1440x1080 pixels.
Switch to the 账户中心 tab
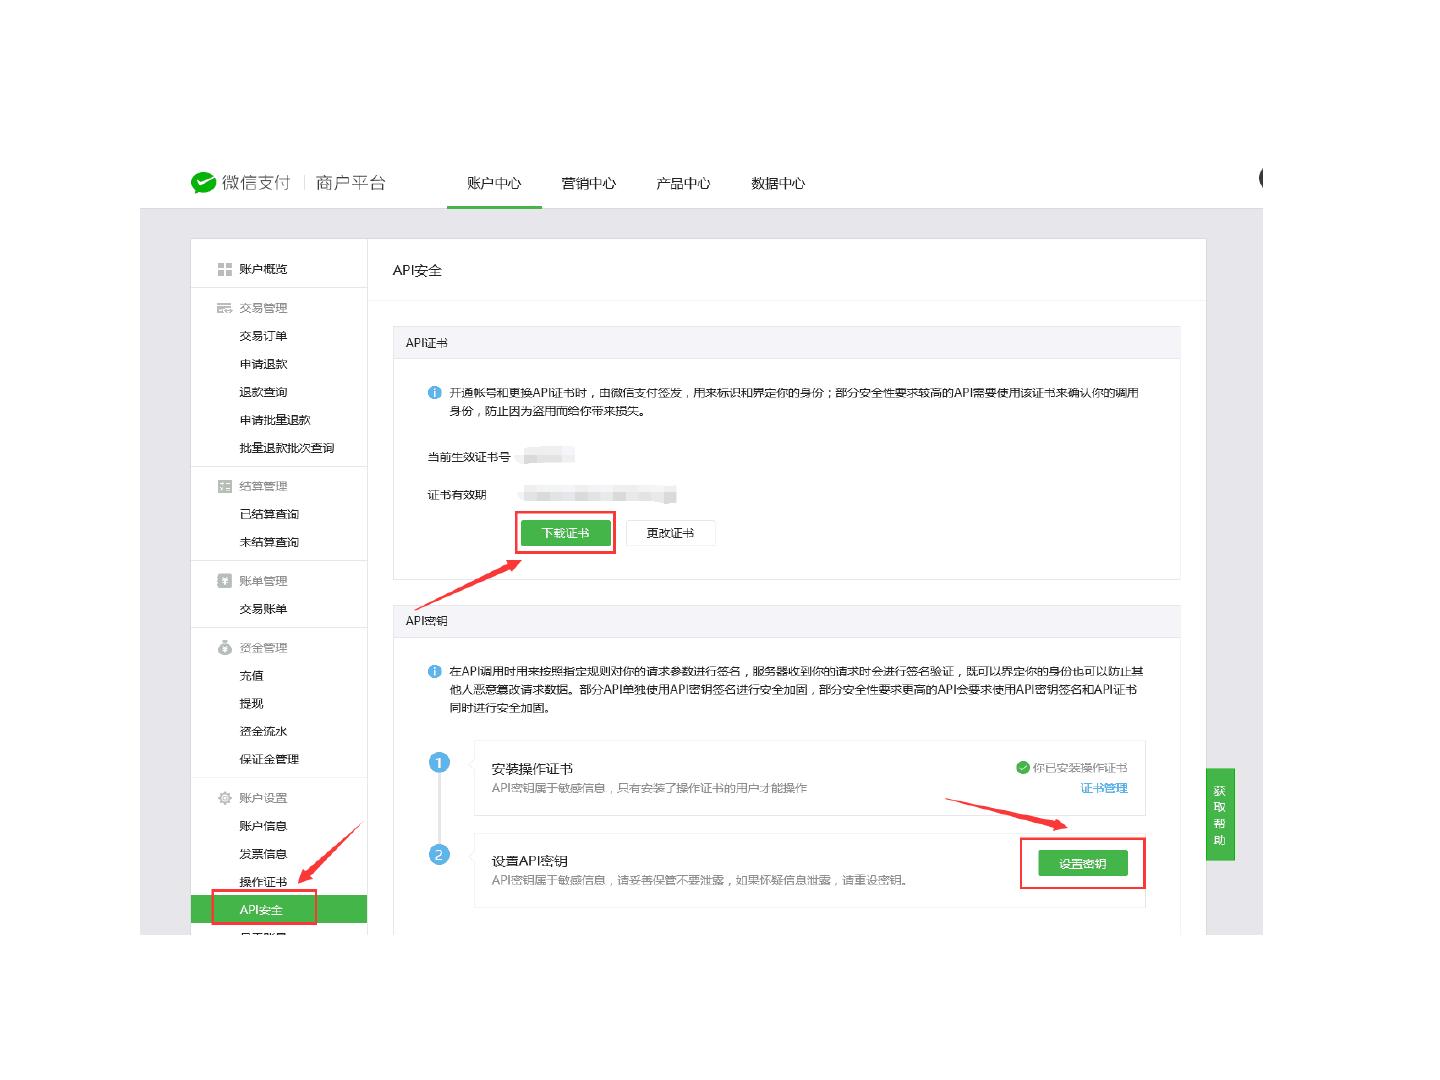(494, 183)
